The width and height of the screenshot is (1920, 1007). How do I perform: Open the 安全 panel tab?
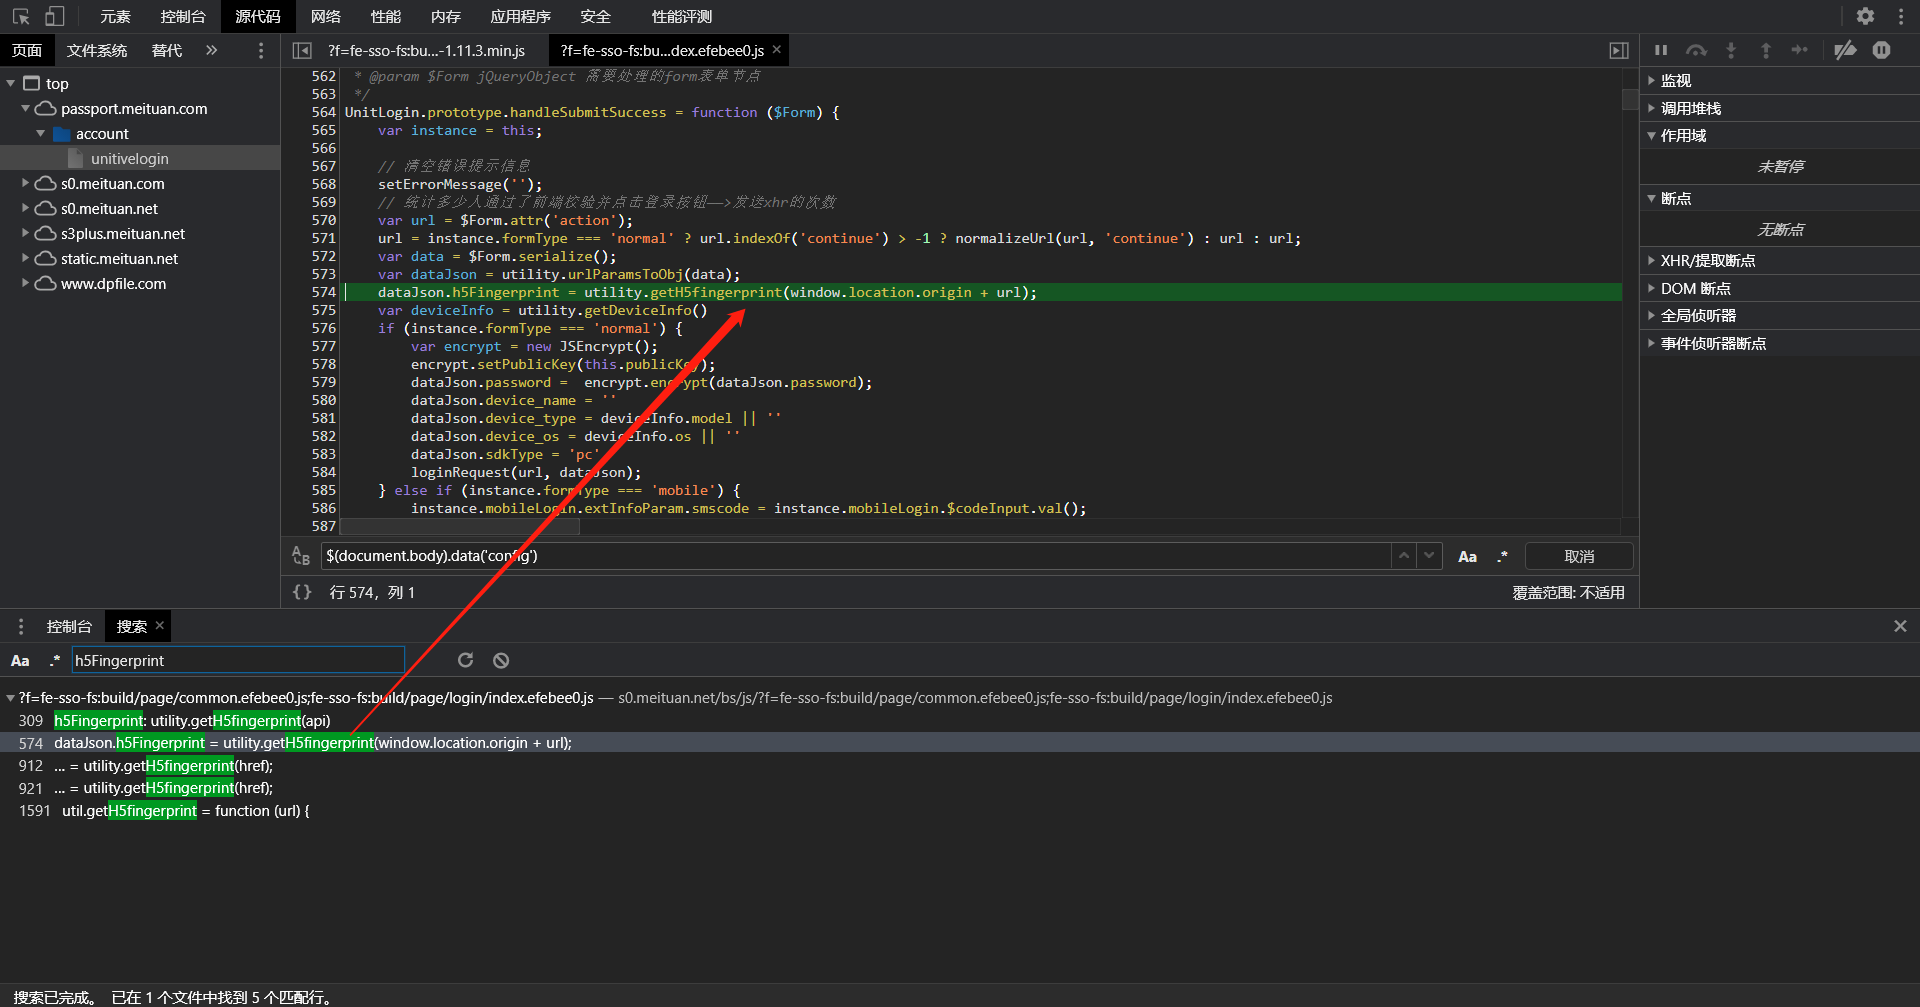coord(595,16)
